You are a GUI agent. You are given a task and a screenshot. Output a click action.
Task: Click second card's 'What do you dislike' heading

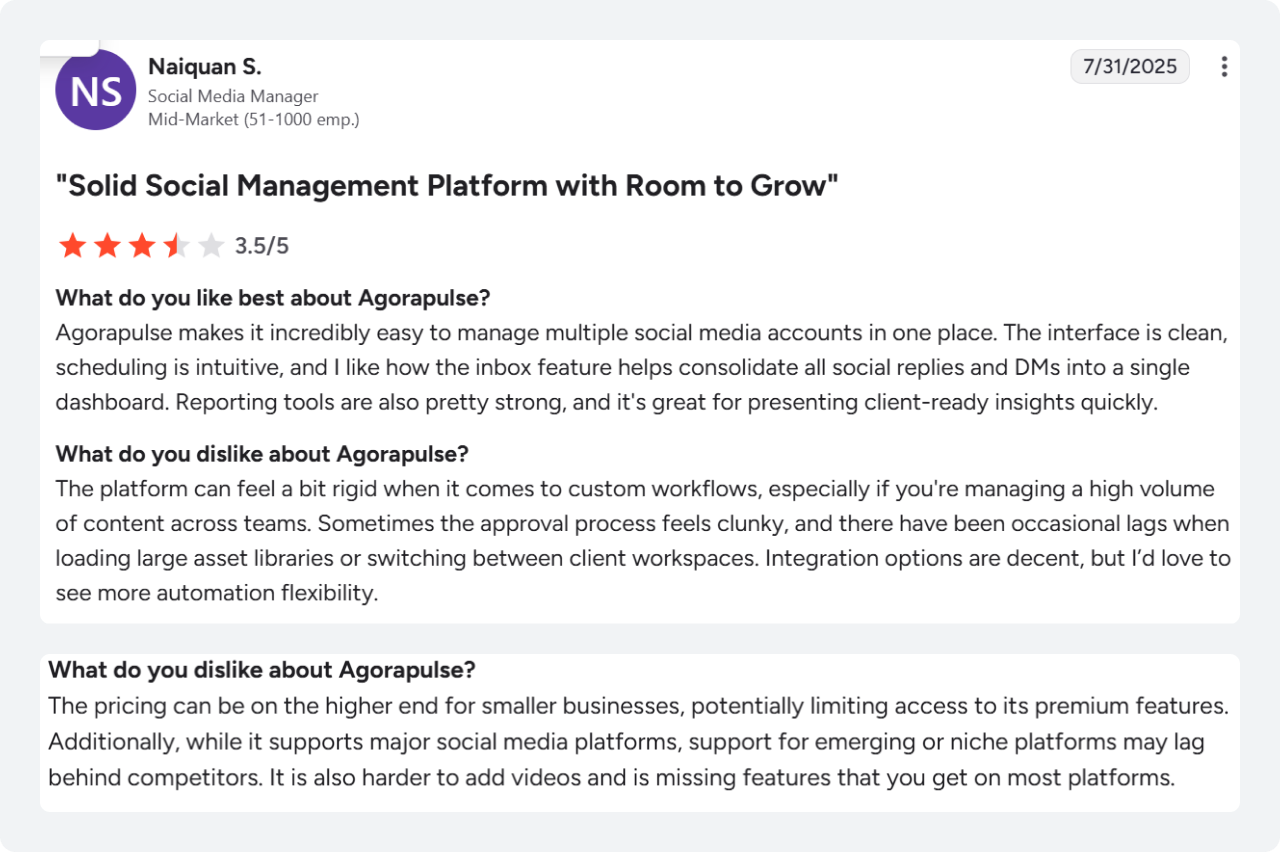tap(262, 670)
